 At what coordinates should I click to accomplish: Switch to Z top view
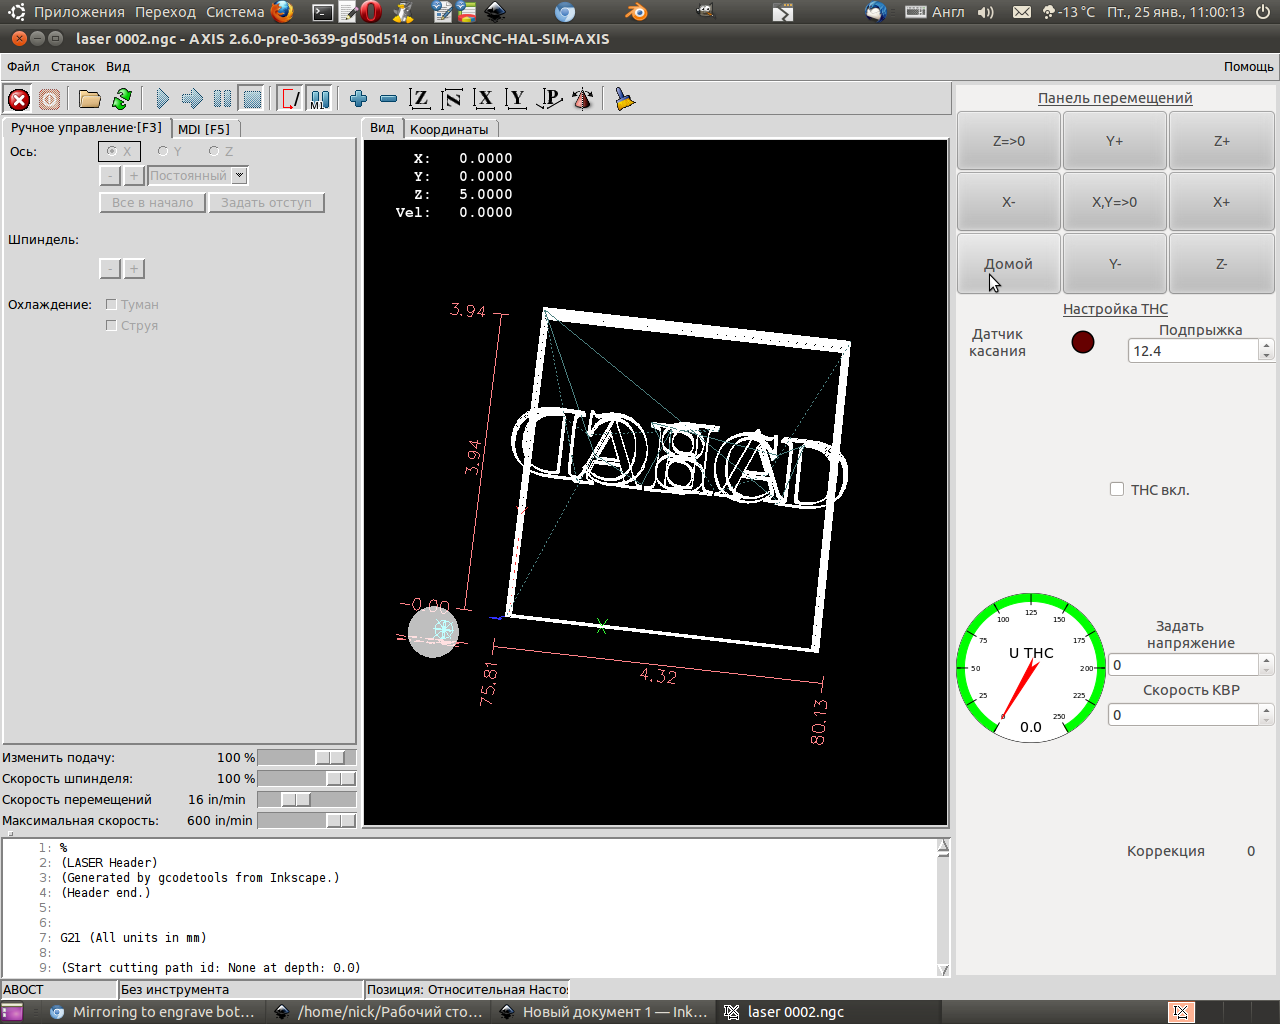(x=420, y=99)
